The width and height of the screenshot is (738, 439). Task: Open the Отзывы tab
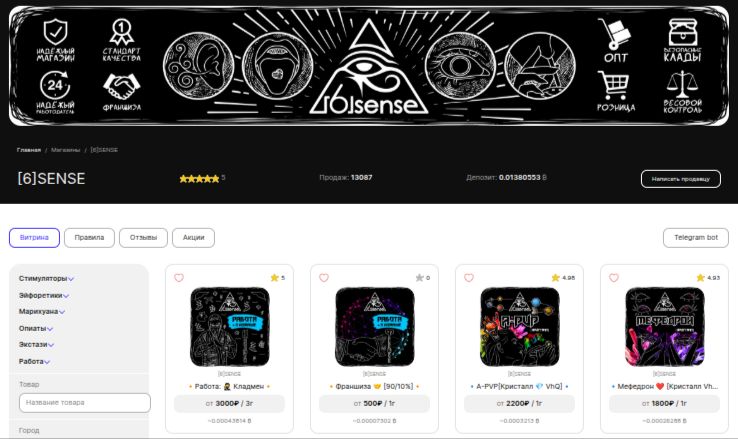coord(143,238)
